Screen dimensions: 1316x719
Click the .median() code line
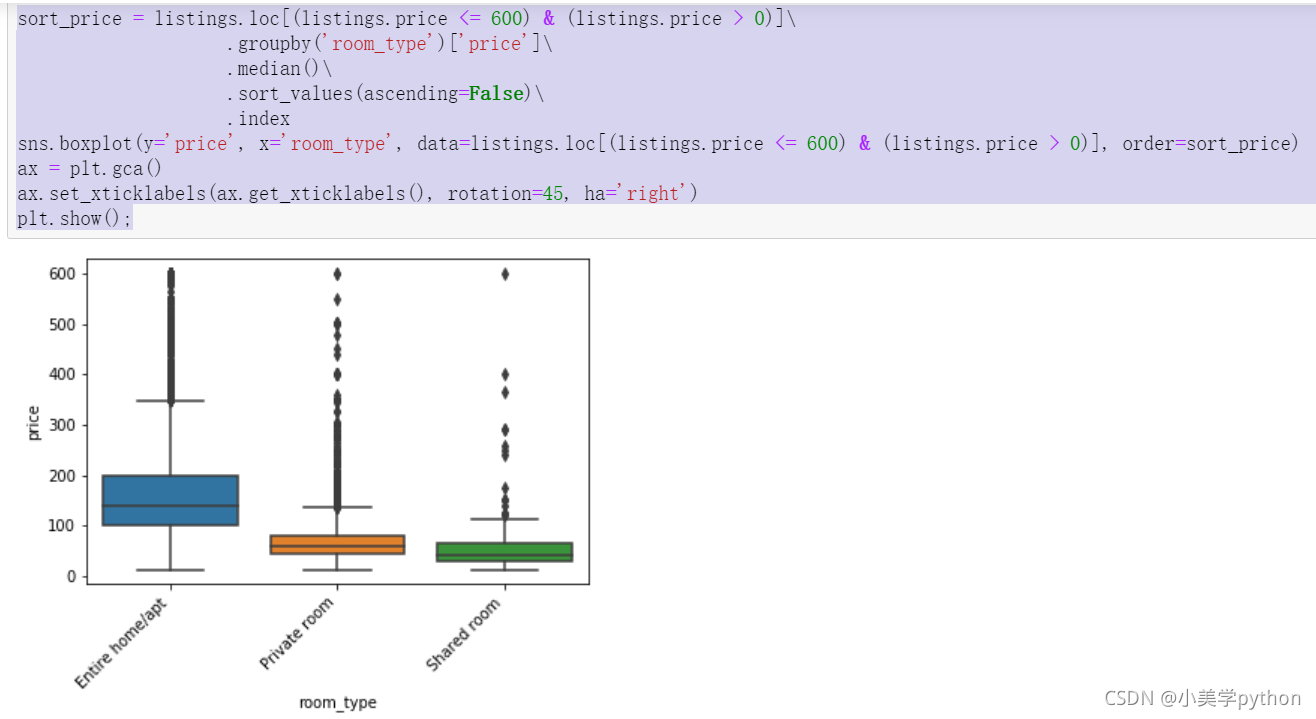coord(279,69)
